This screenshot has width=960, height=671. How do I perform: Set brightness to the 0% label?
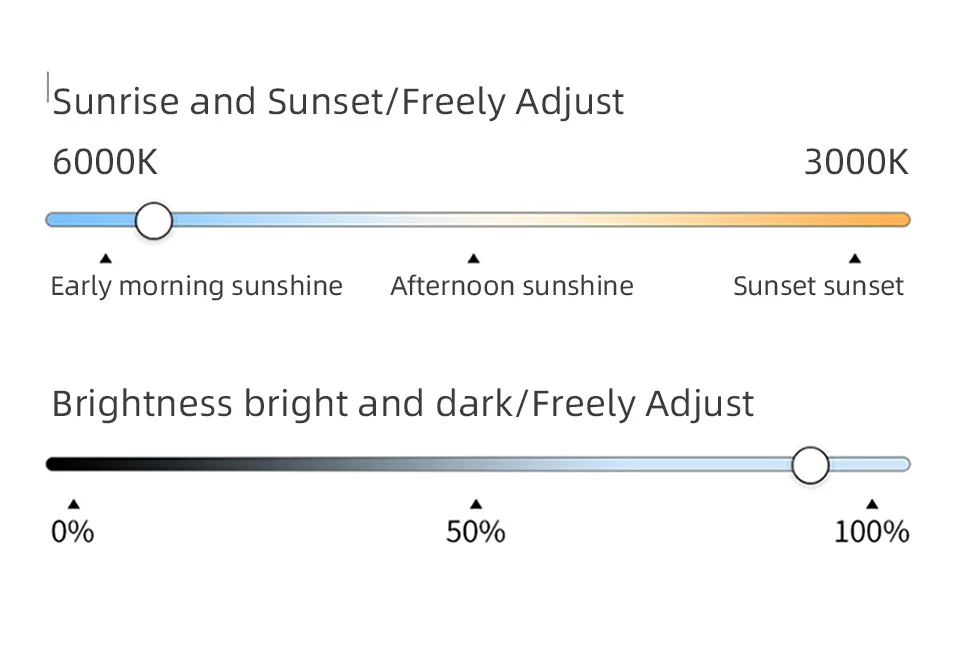click(x=73, y=532)
